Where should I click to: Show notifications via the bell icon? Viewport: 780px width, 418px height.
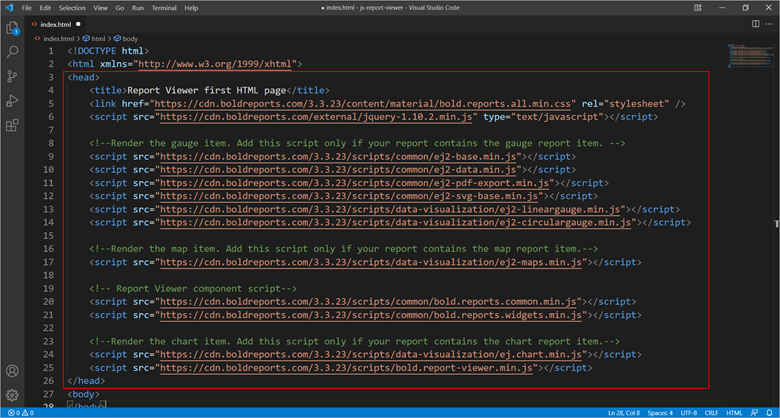pos(770,413)
